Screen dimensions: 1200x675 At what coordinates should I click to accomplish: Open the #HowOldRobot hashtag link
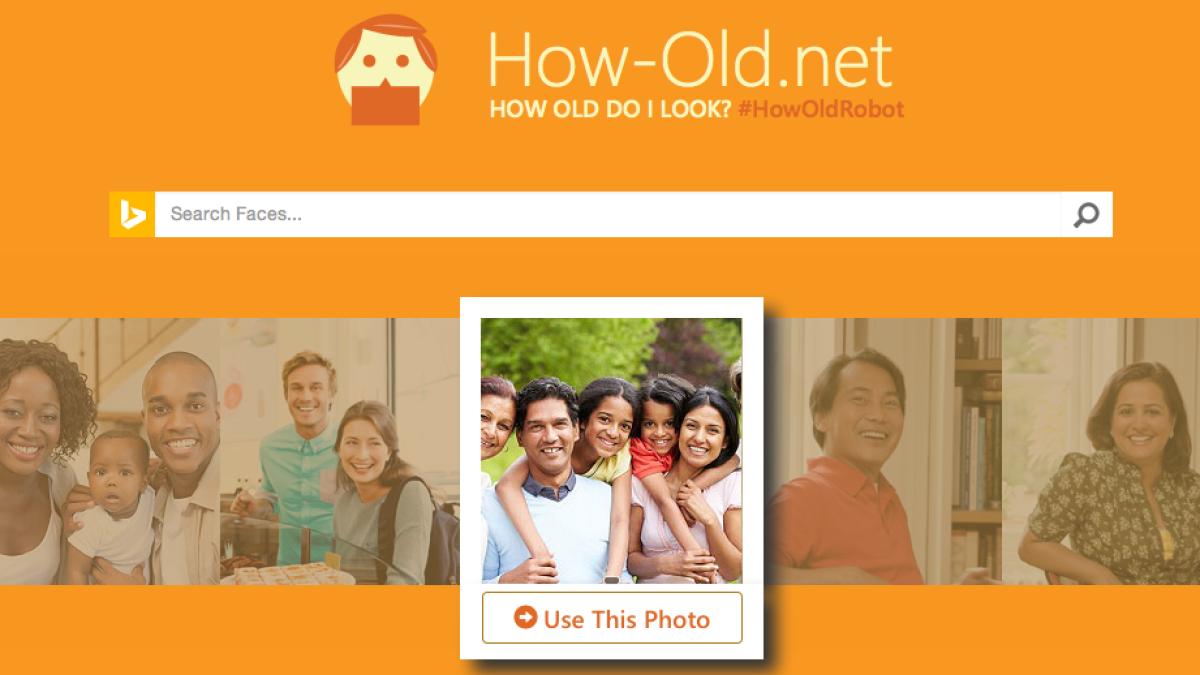point(820,109)
